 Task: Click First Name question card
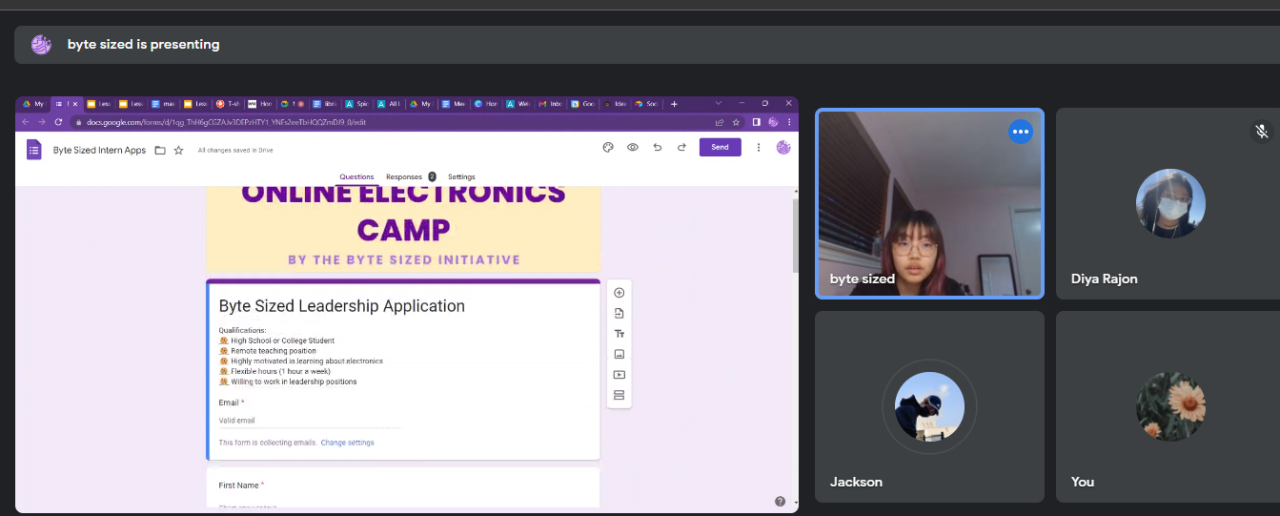click(403, 489)
